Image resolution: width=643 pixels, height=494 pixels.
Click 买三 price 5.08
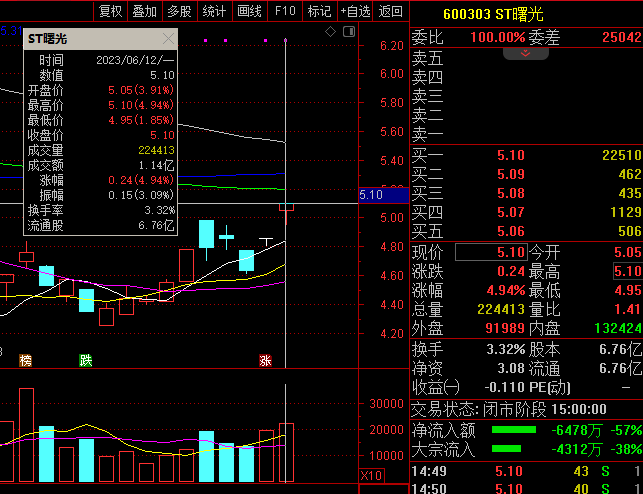511,193
